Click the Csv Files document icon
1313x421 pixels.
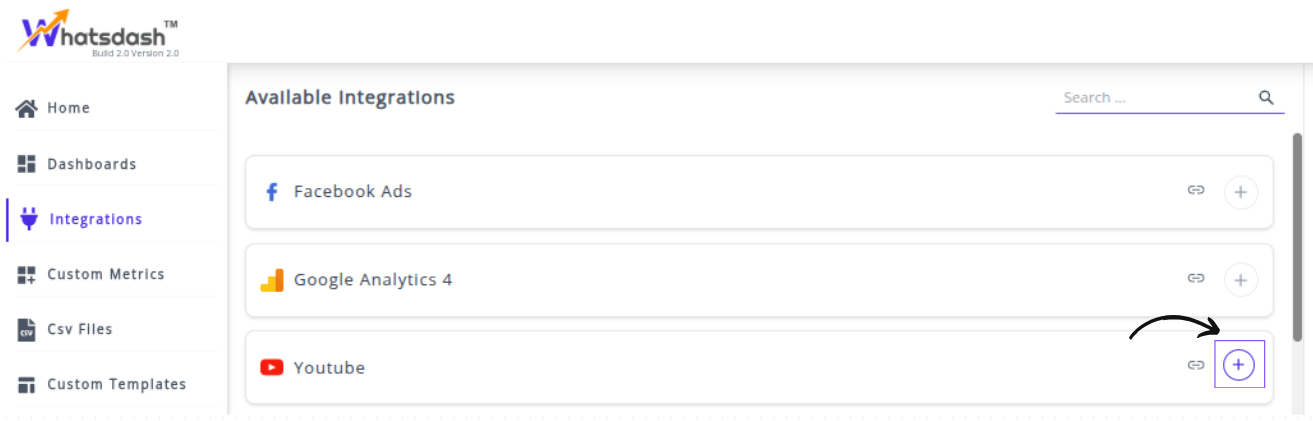point(27,329)
